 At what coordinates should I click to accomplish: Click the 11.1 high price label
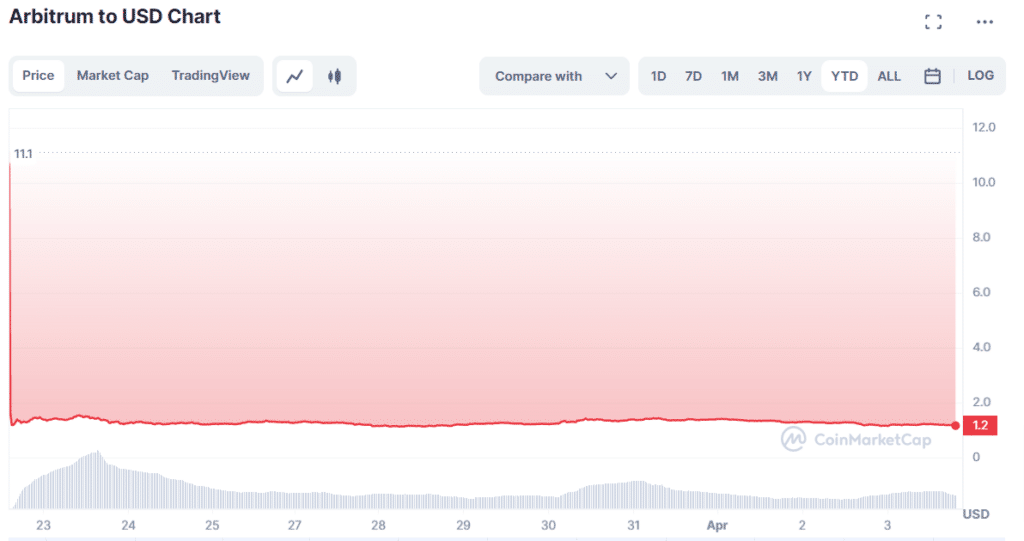[x=23, y=154]
